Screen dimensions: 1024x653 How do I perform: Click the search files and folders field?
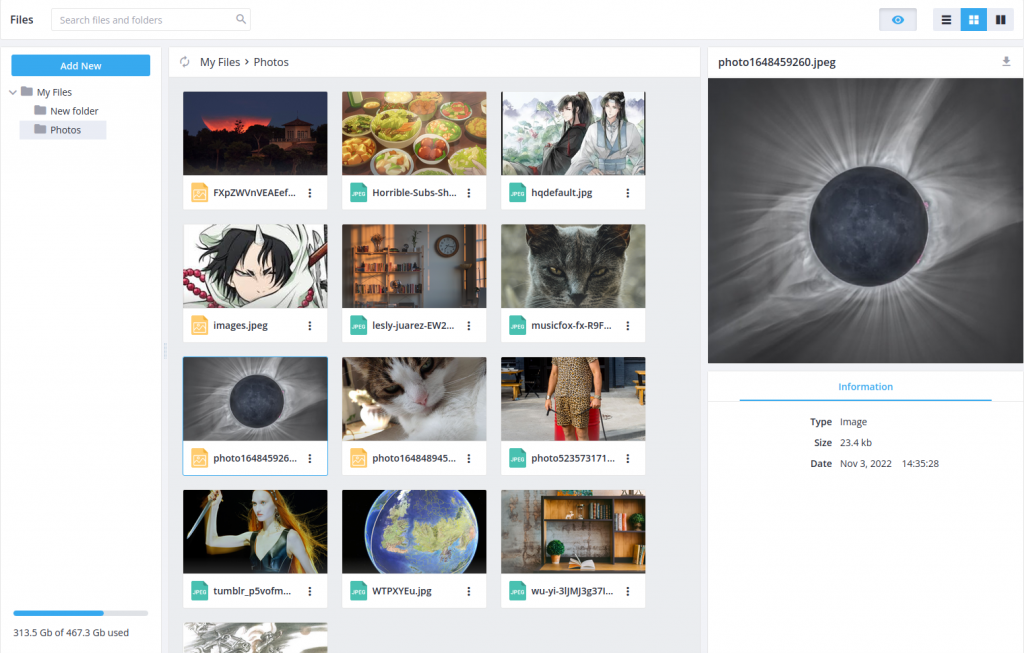coord(145,19)
